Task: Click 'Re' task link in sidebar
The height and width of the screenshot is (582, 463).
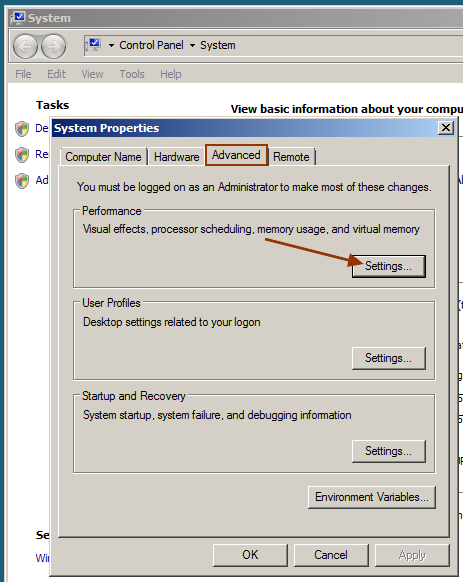Action: pyautogui.click(x=42, y=154)
